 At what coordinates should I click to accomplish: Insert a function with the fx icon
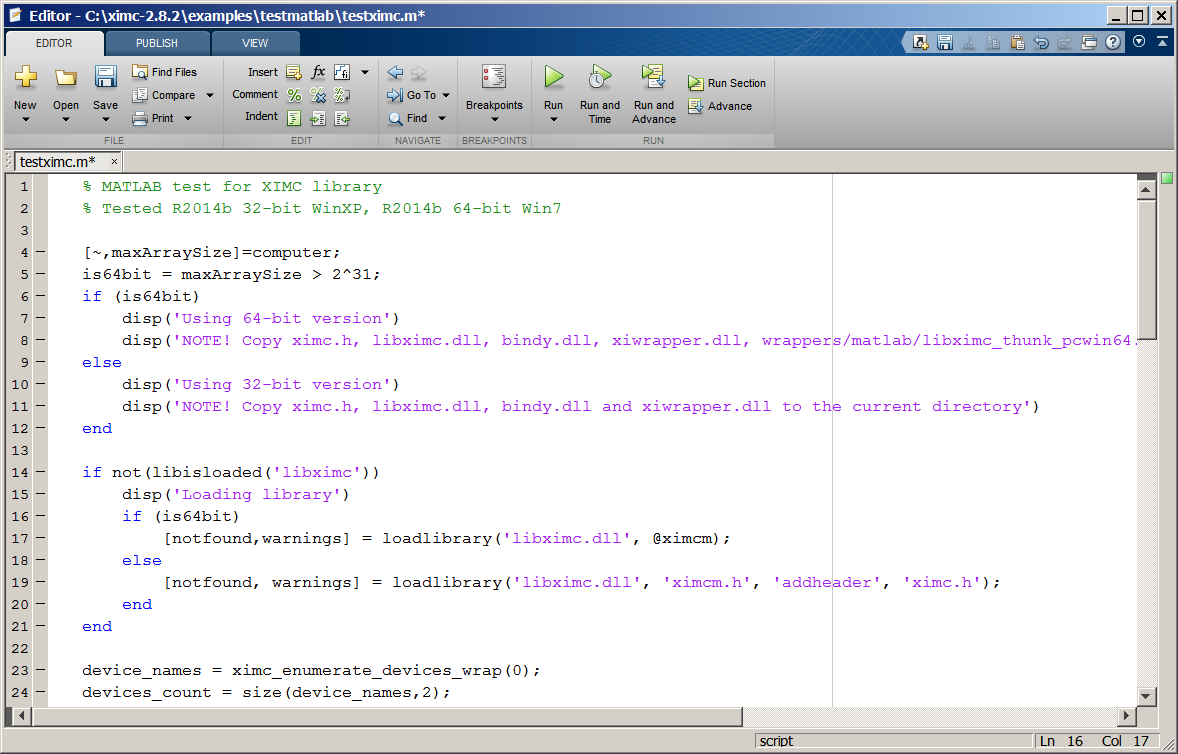(318, 71)
